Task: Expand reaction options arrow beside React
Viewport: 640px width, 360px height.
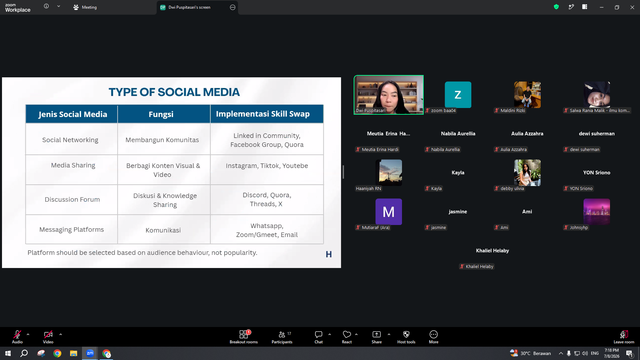Action: point(356,335)
